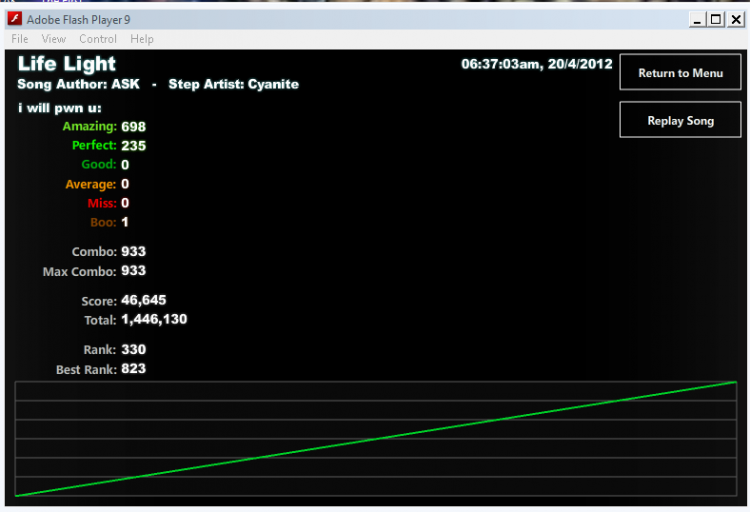Click the Return to Menu button
This screenshot has height=512, width=750.
680,73
